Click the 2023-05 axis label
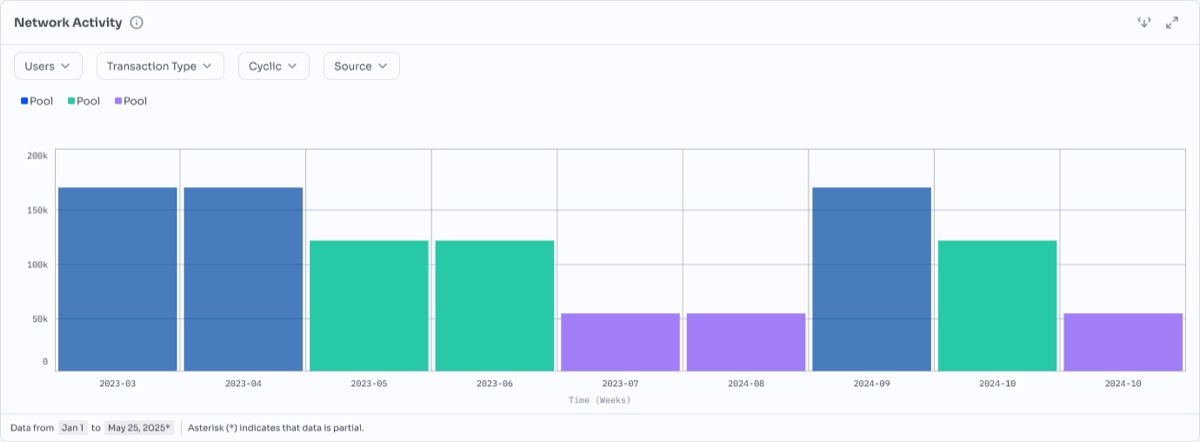The image size is (1200, 442). tap(369, 384)
